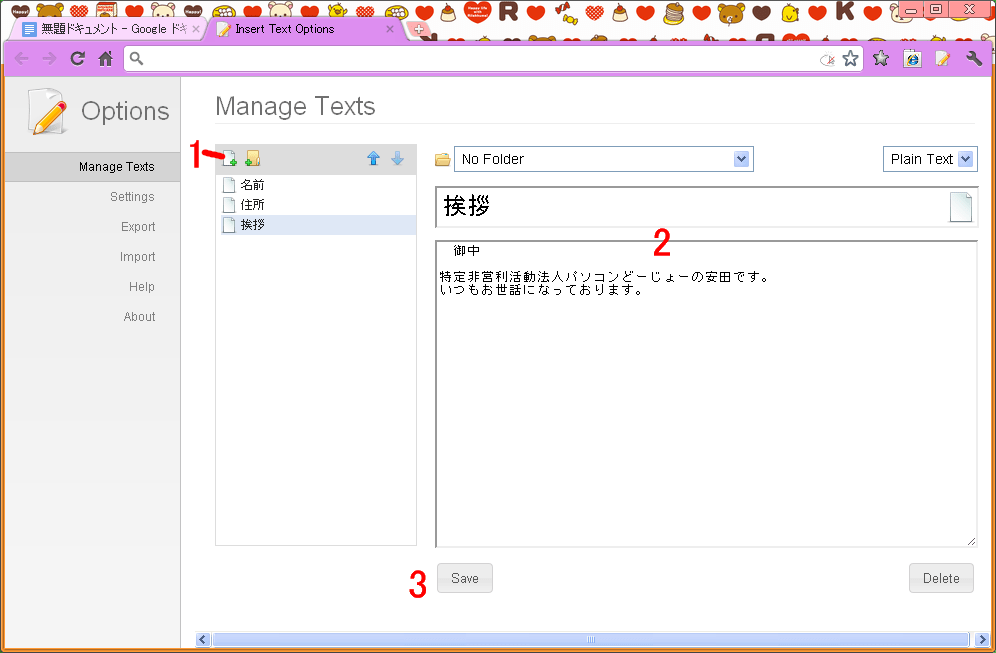Reload the page with refresh button

pos(77,59)
